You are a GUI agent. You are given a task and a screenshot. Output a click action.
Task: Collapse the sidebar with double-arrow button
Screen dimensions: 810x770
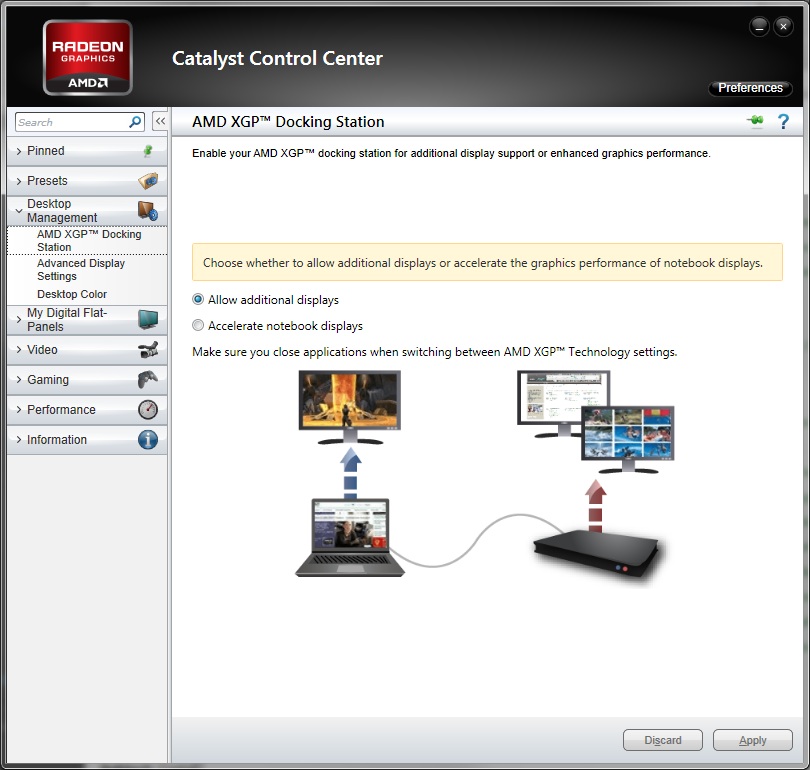pos(160,121)
